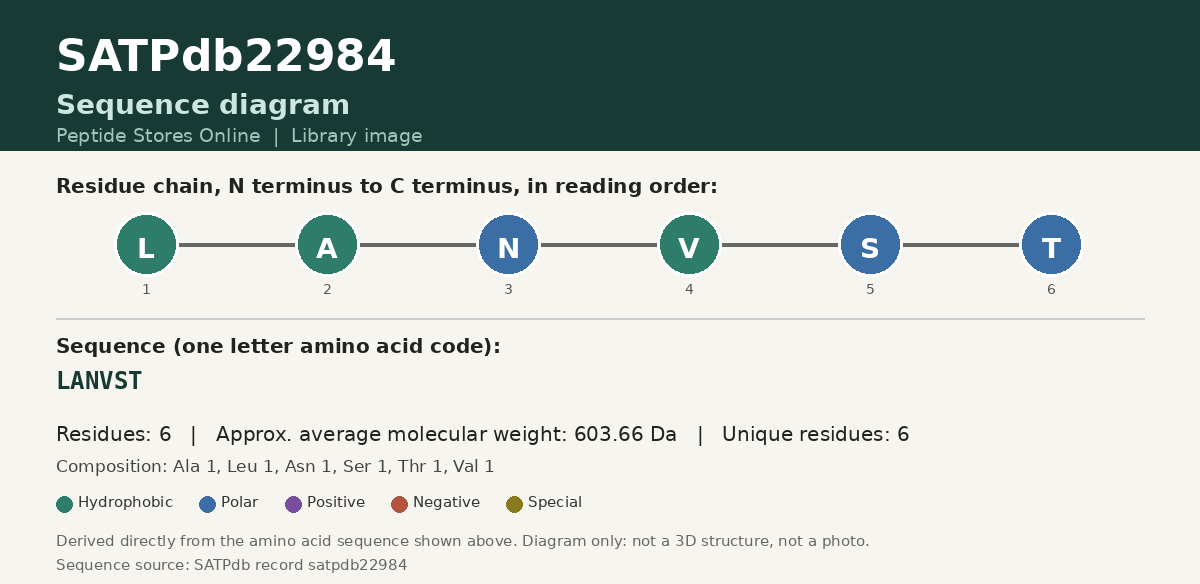Select the Special legend swatch
The image size is (1200, 584).
click(x=515, y=504)
